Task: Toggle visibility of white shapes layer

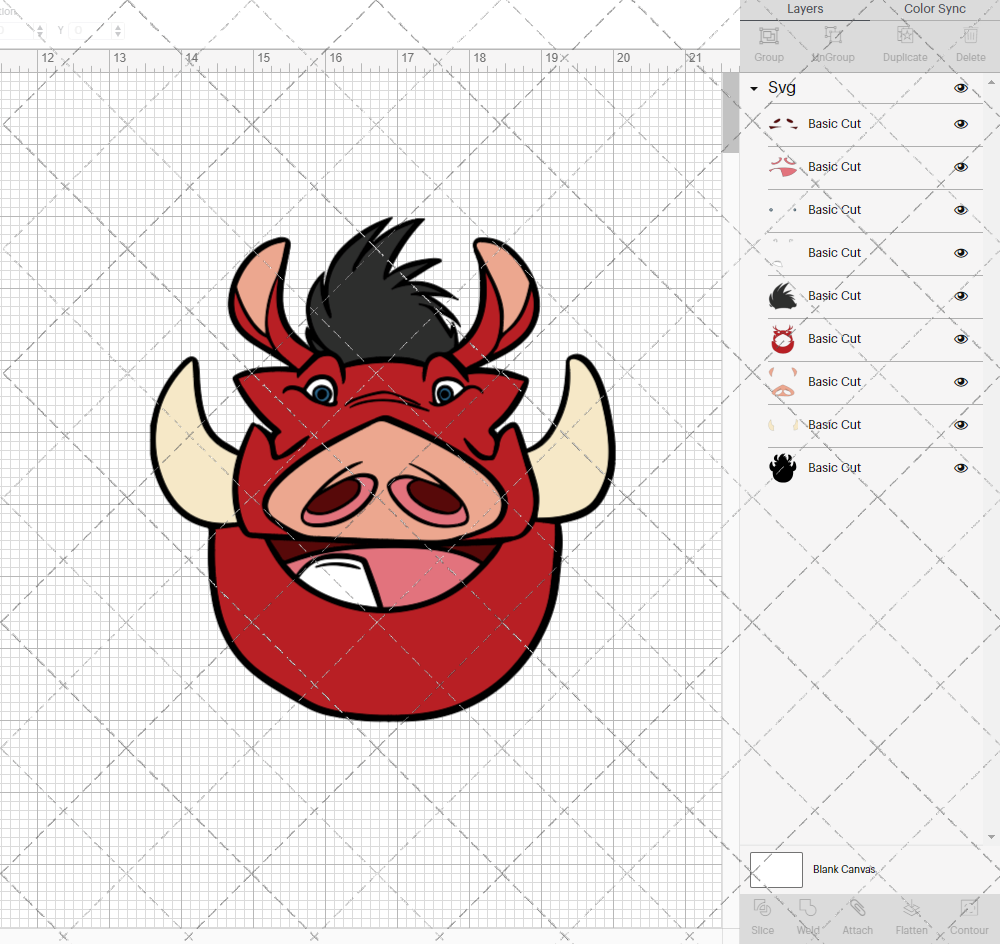Action: pos(960,253)
